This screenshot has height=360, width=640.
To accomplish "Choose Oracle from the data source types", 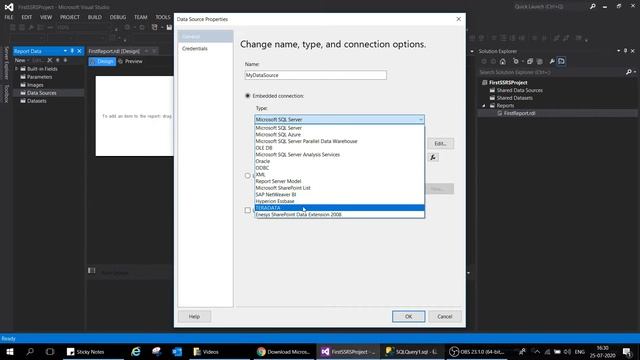I will coord(339,161).
